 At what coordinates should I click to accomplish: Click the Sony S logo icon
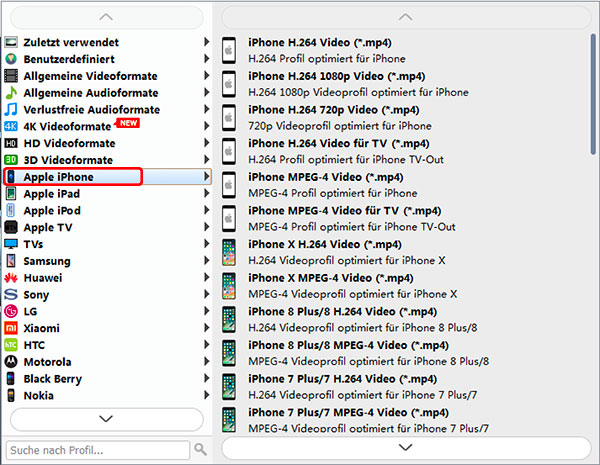[x=11, y=295]
